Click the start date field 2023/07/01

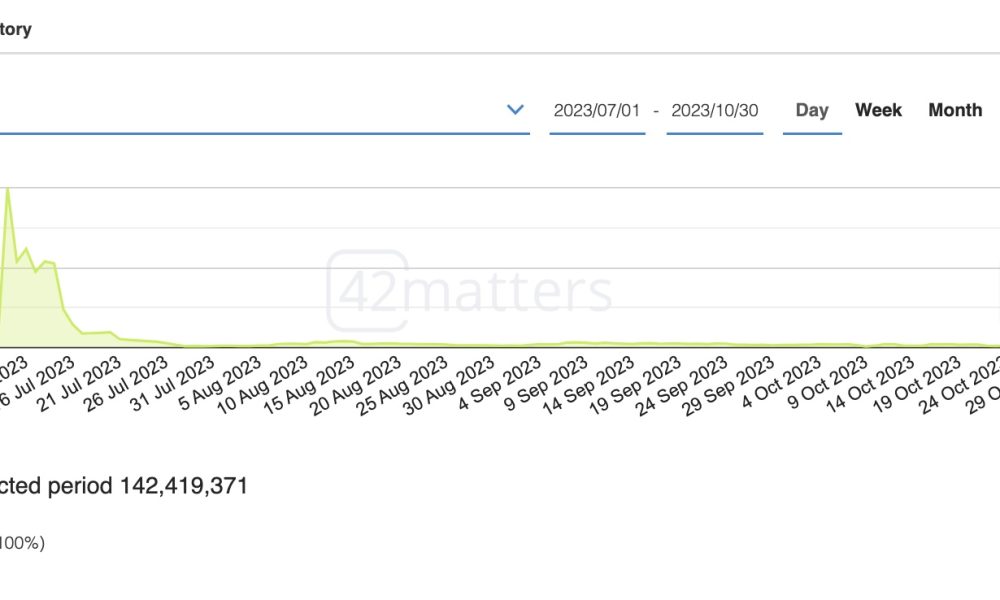pos(597,110)
